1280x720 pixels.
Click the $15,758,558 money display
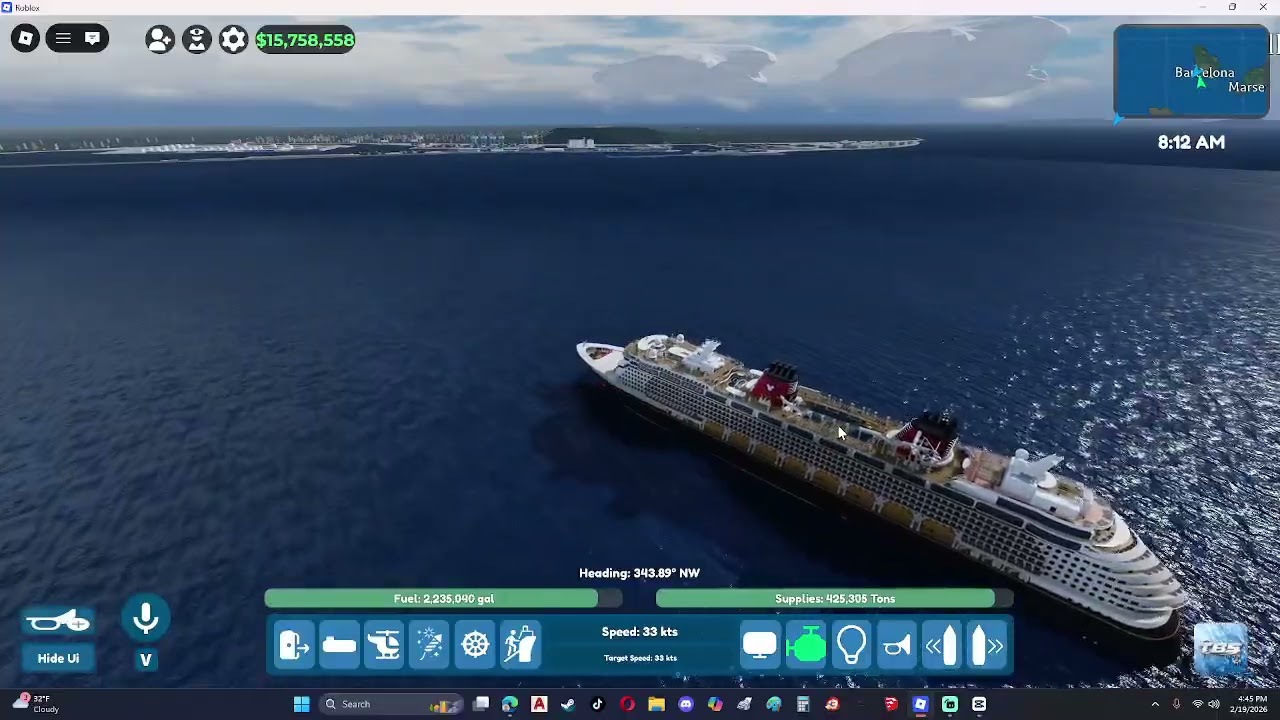click(x=305, y=40)
